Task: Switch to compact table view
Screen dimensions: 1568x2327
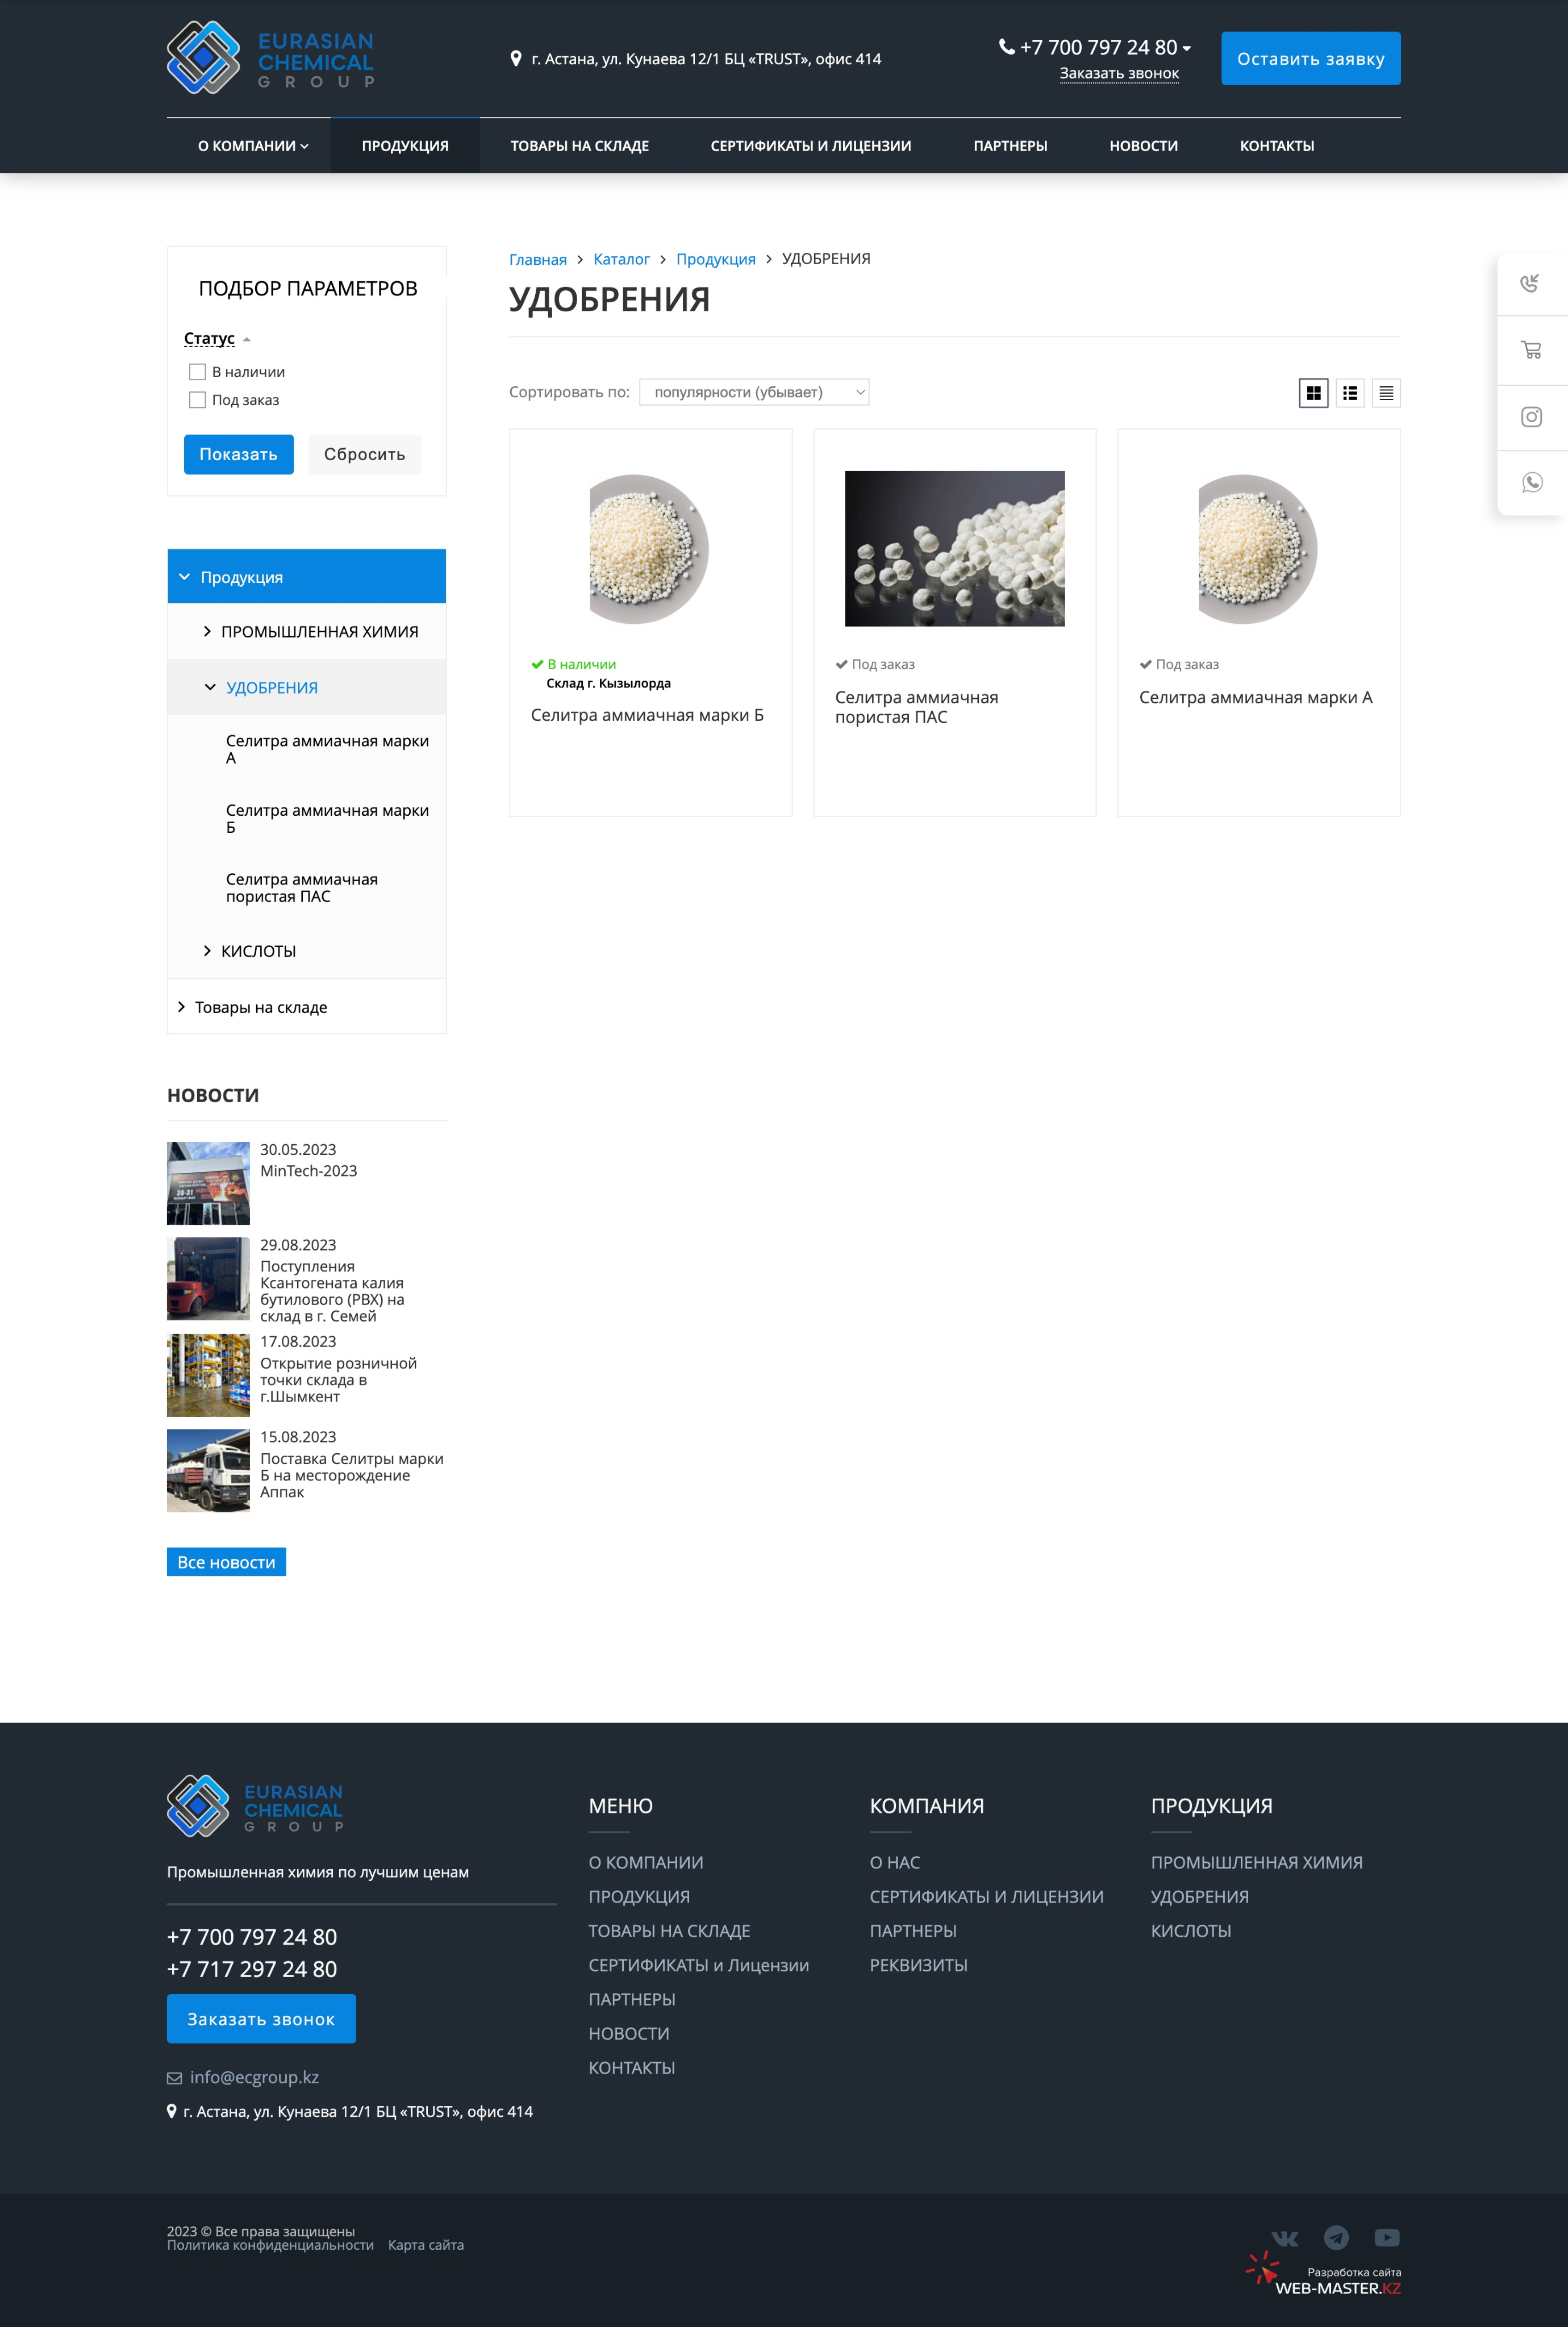Action: pyautogui.click(x=1385, y=393)
